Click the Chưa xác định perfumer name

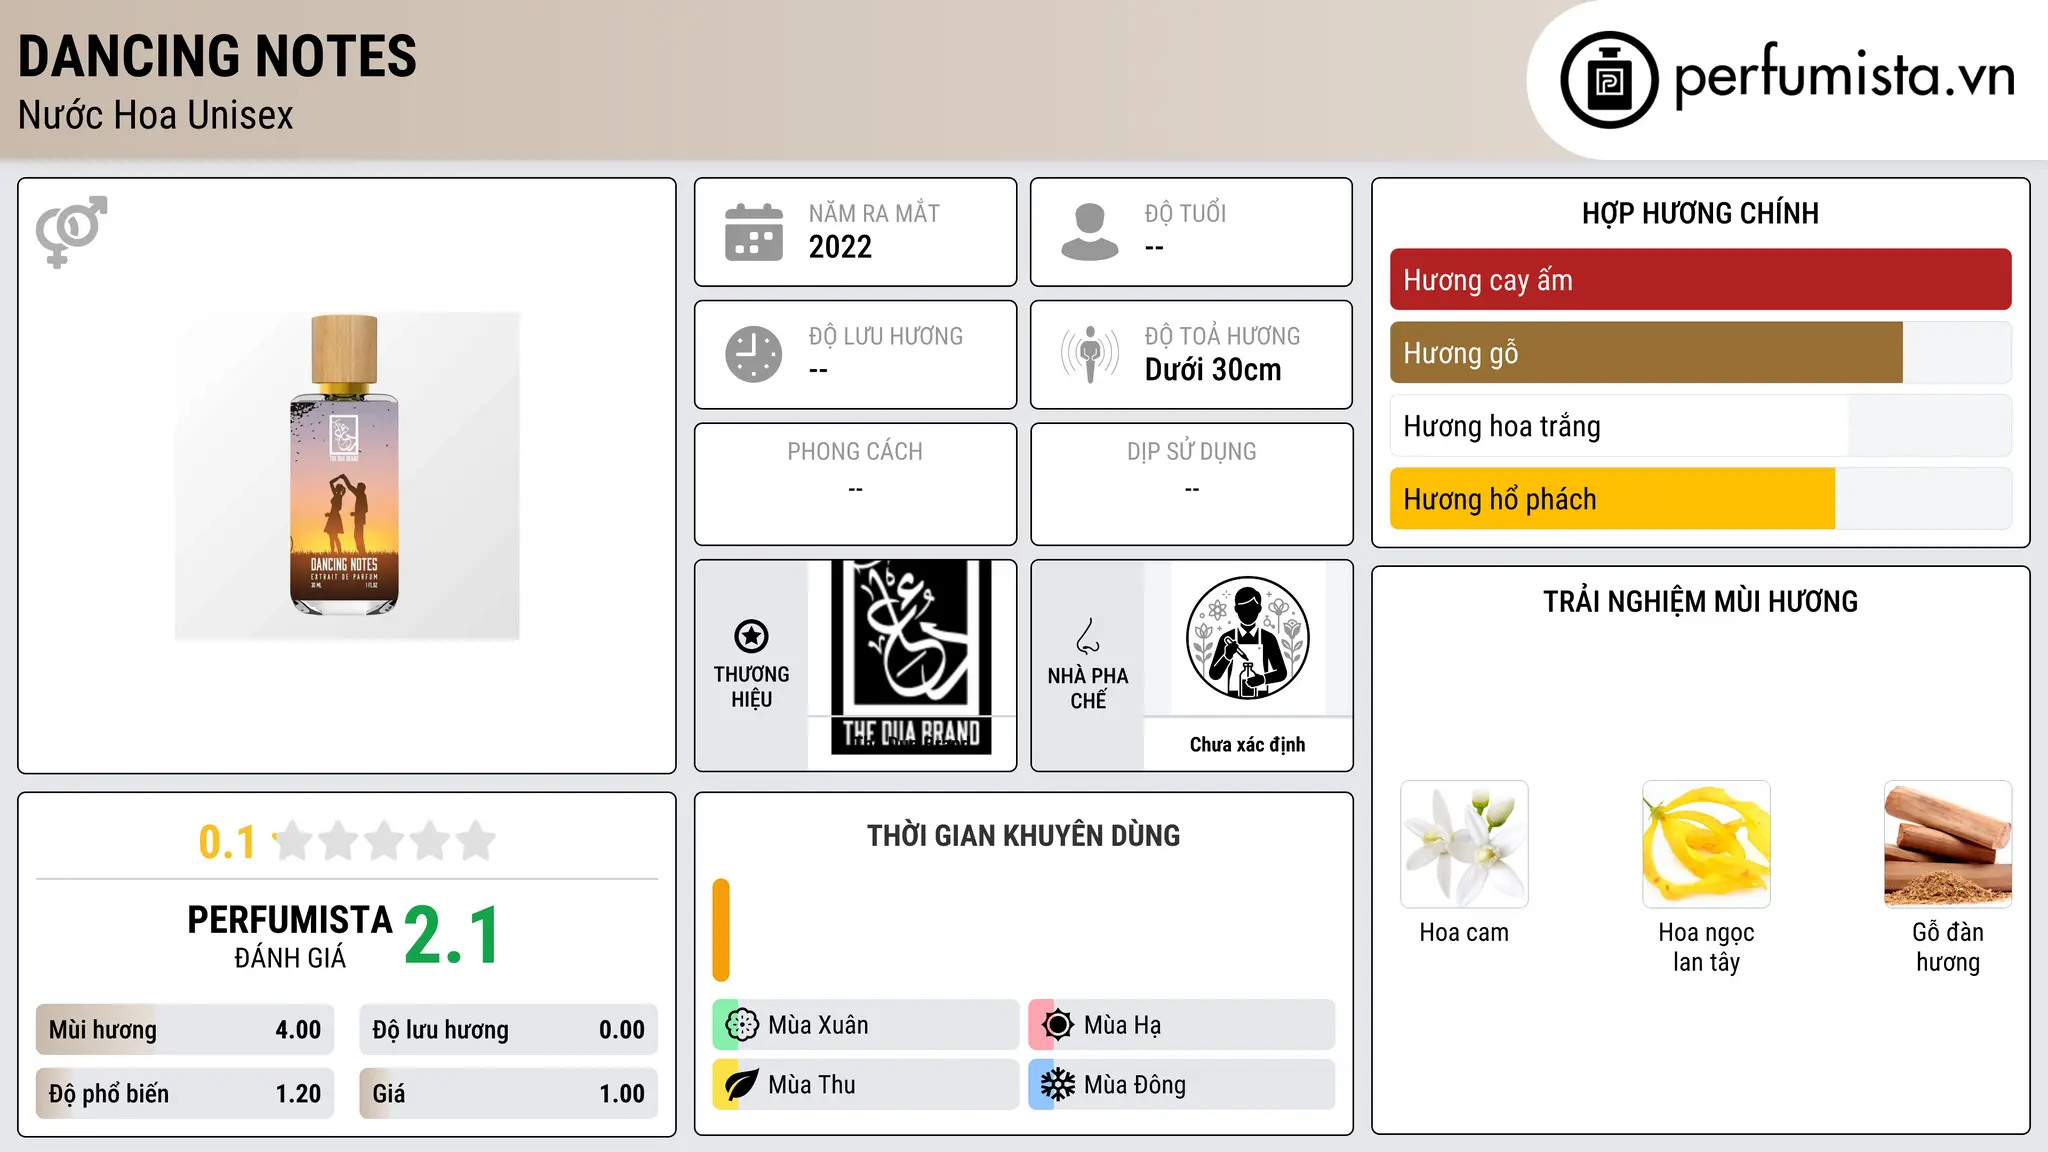click(1247, 745)
